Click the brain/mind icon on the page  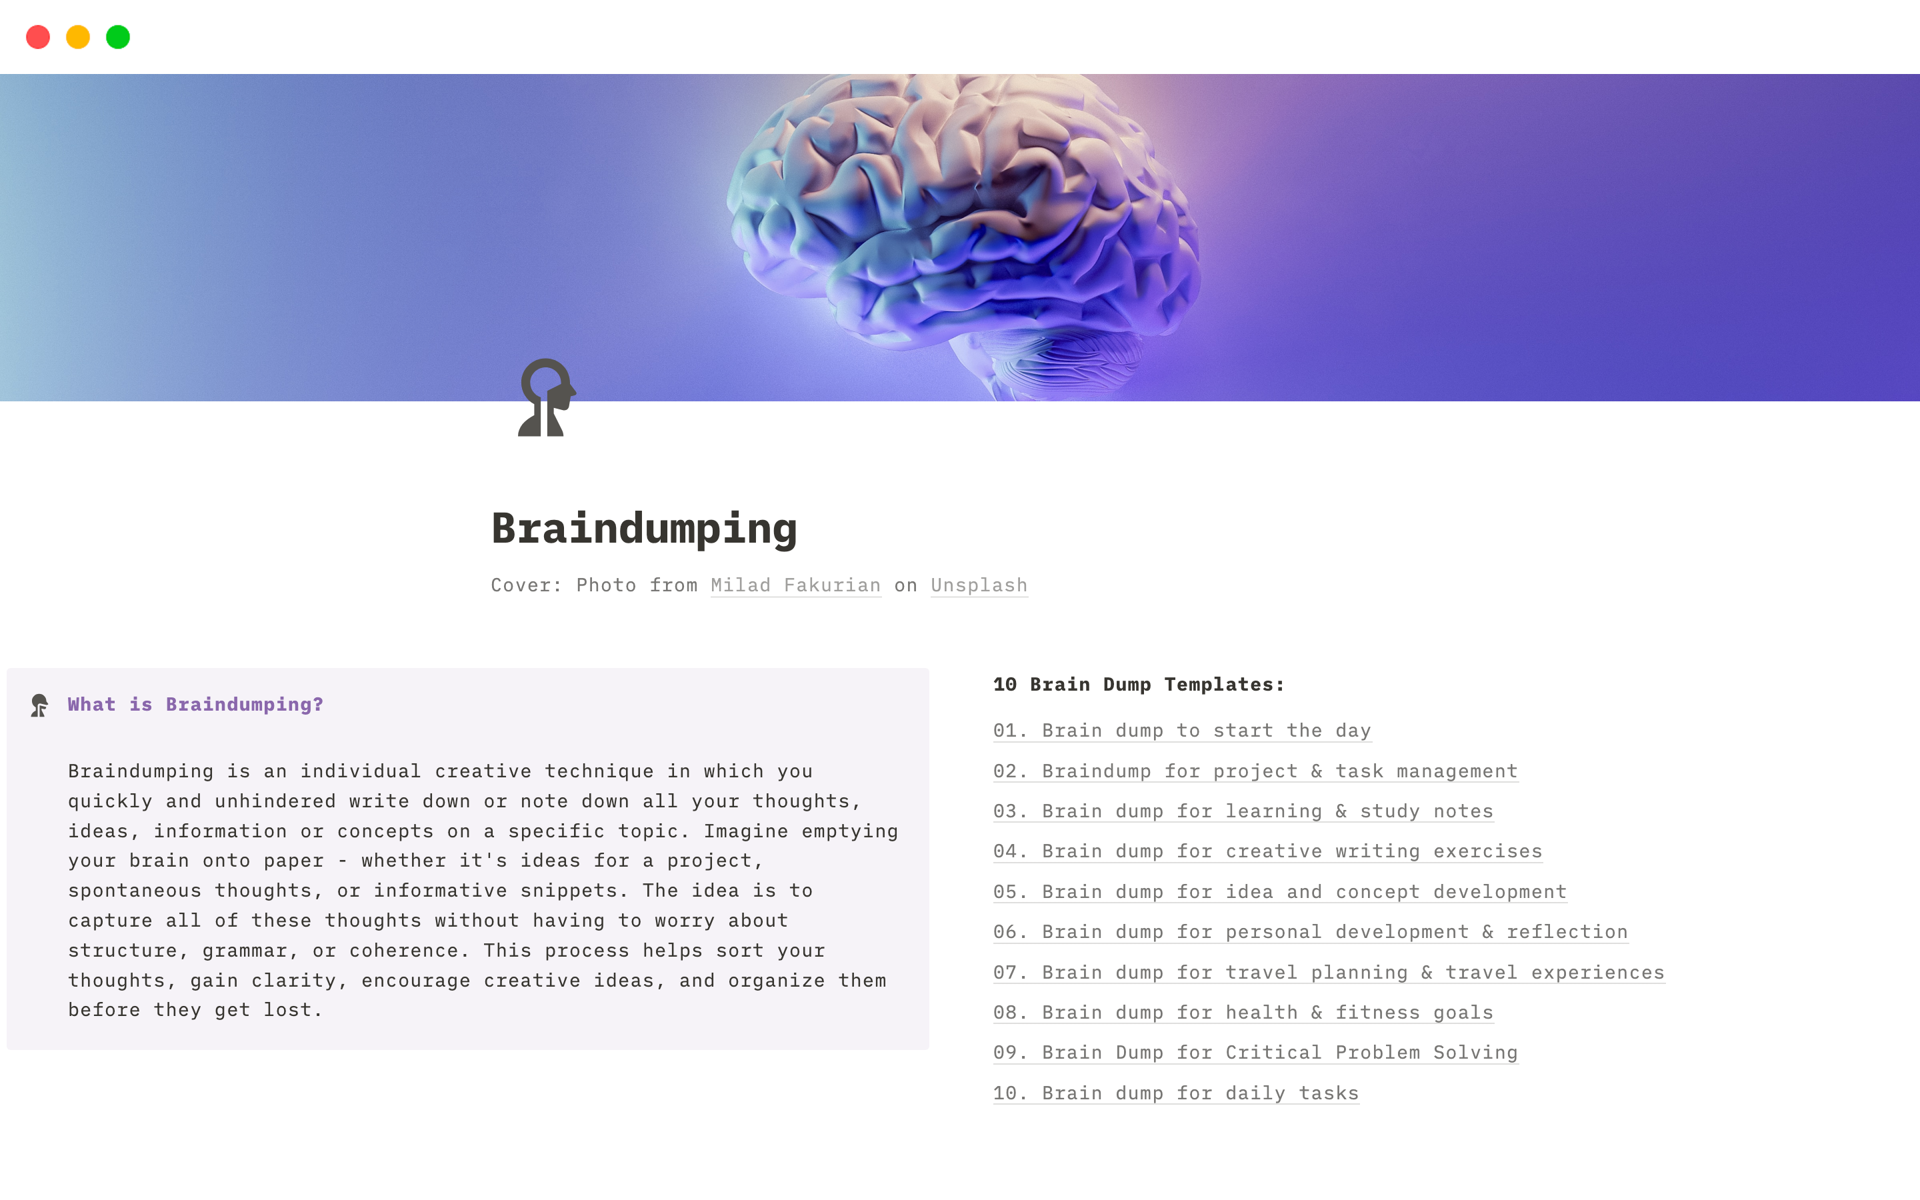546,400
